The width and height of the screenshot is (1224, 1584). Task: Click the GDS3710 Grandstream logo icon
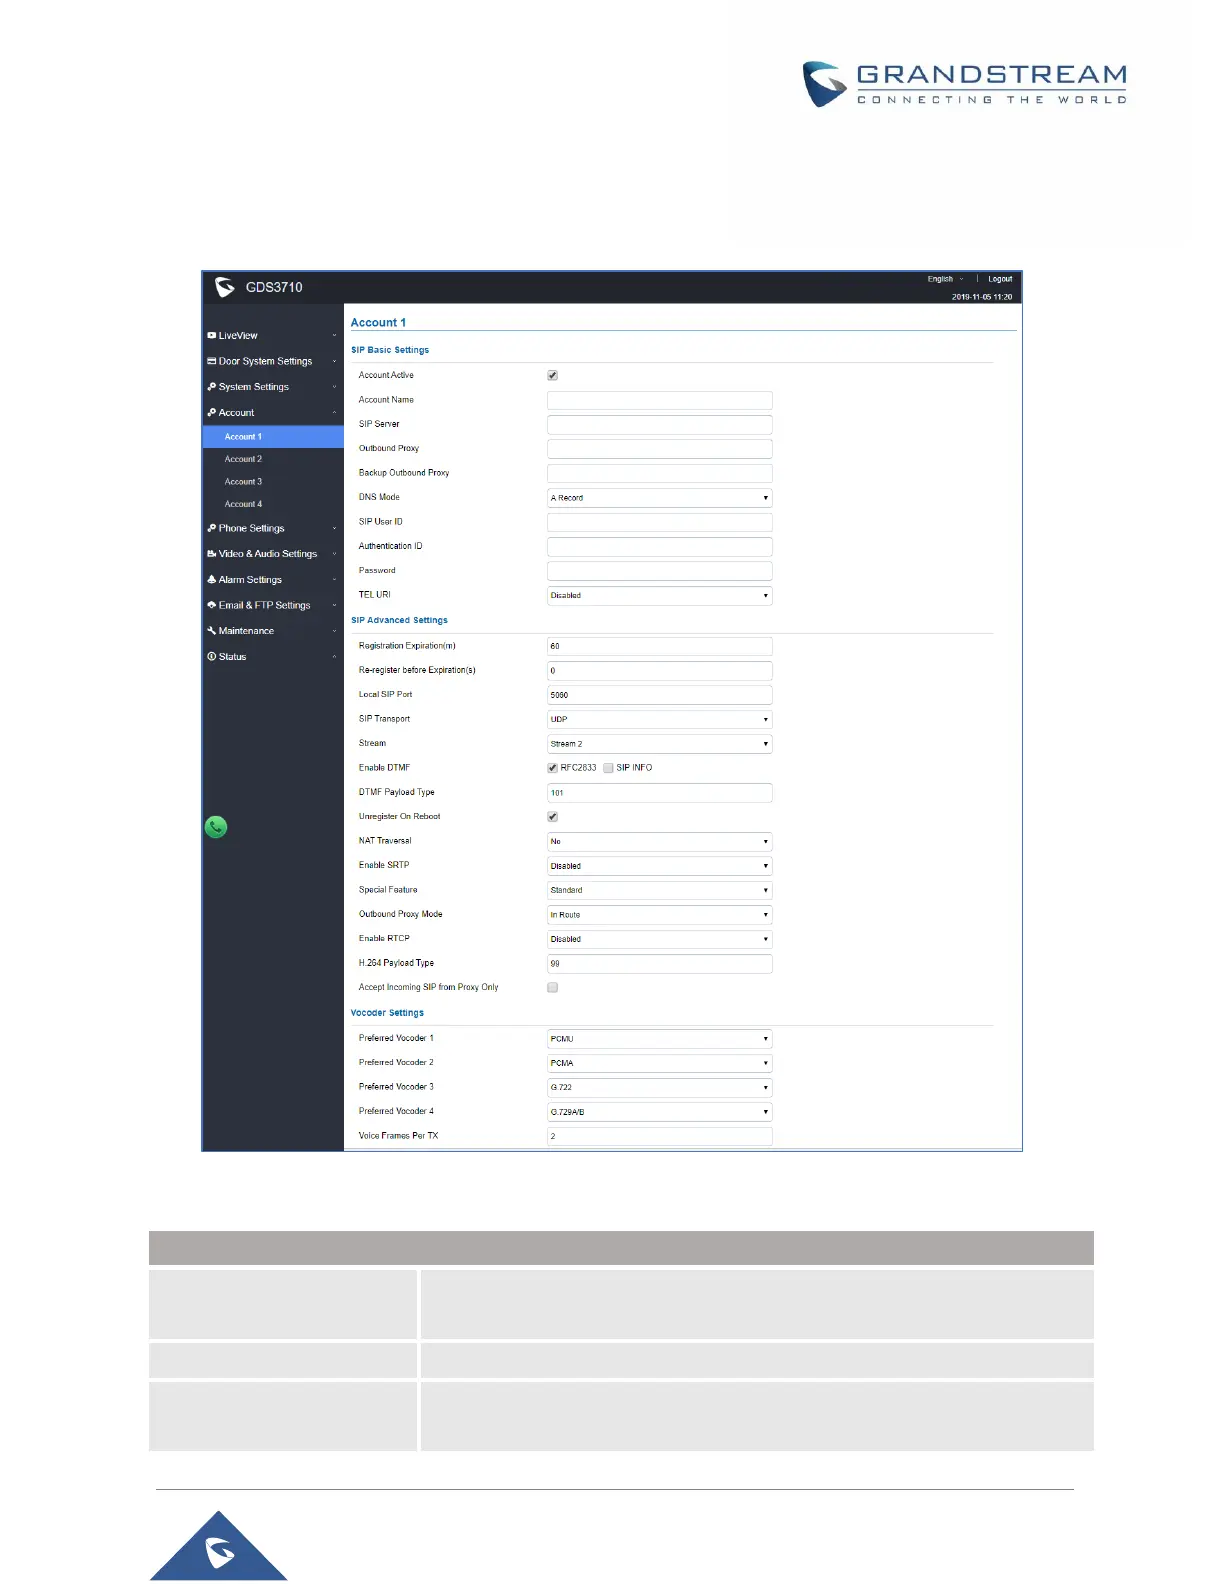(225, 287)
